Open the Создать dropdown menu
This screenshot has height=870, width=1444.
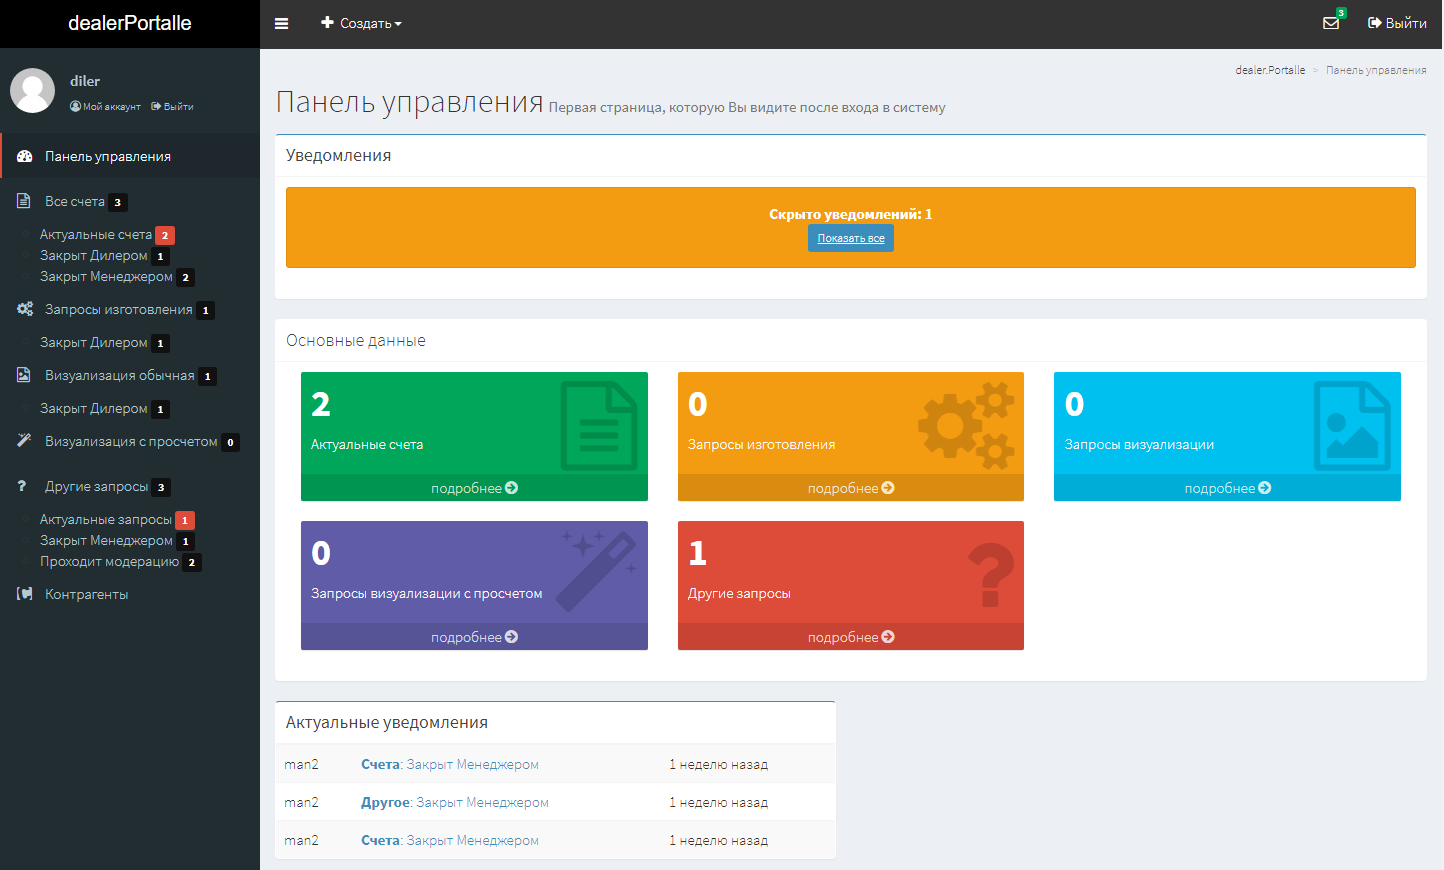click(361, 23)
